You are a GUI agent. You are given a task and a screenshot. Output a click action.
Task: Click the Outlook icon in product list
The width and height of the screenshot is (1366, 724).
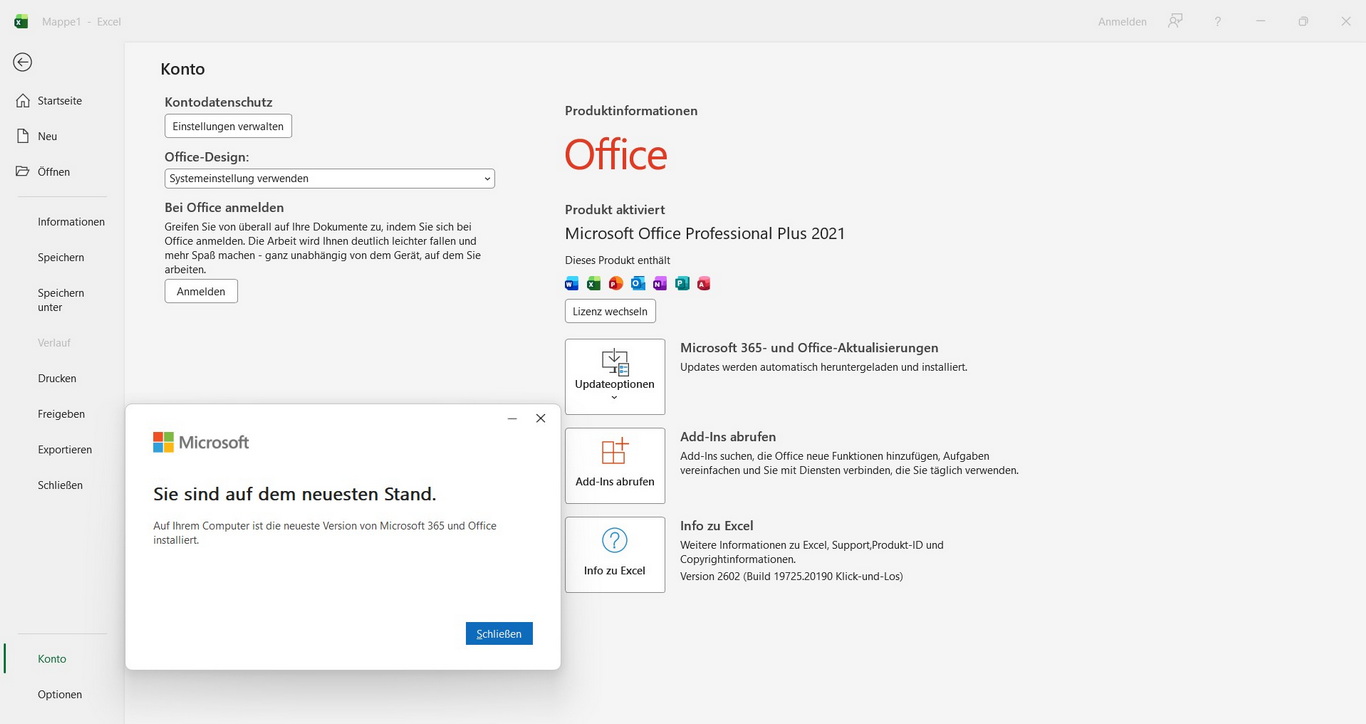(638, 283)
